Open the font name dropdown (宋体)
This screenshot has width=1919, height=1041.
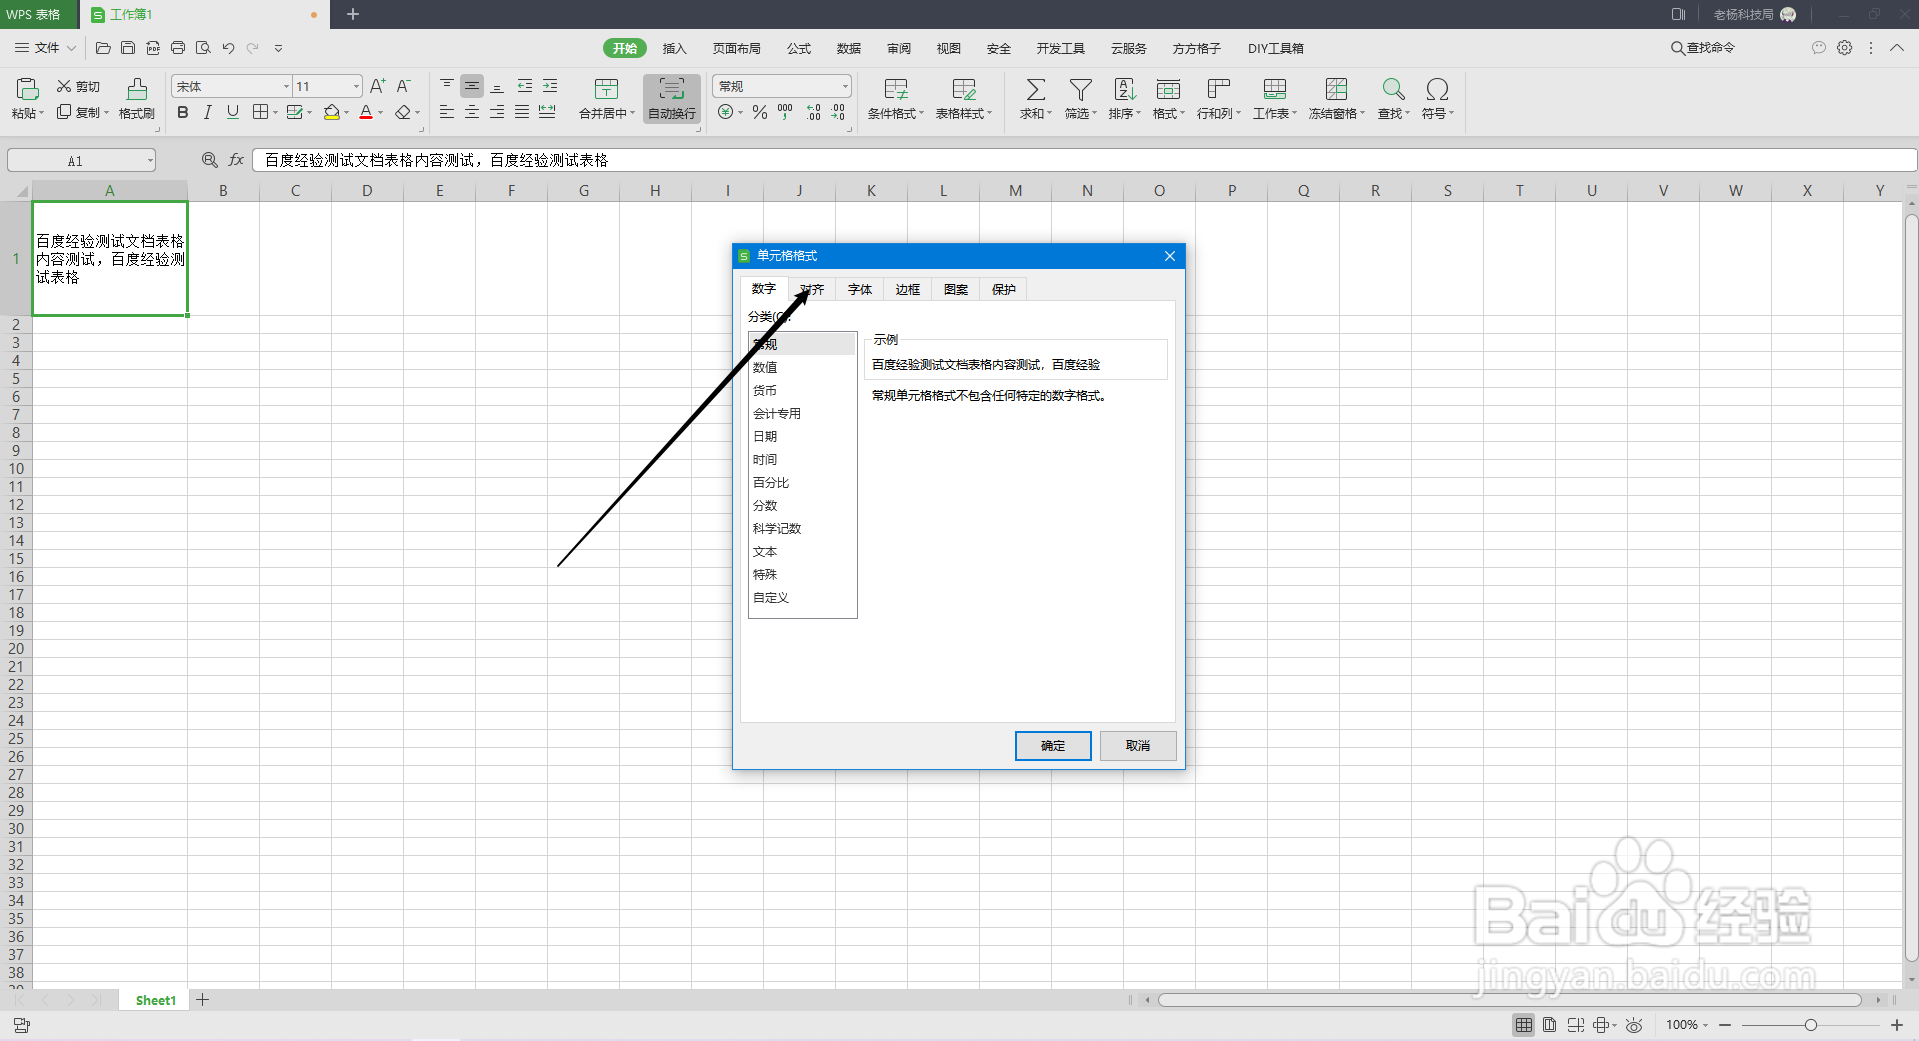286,87
